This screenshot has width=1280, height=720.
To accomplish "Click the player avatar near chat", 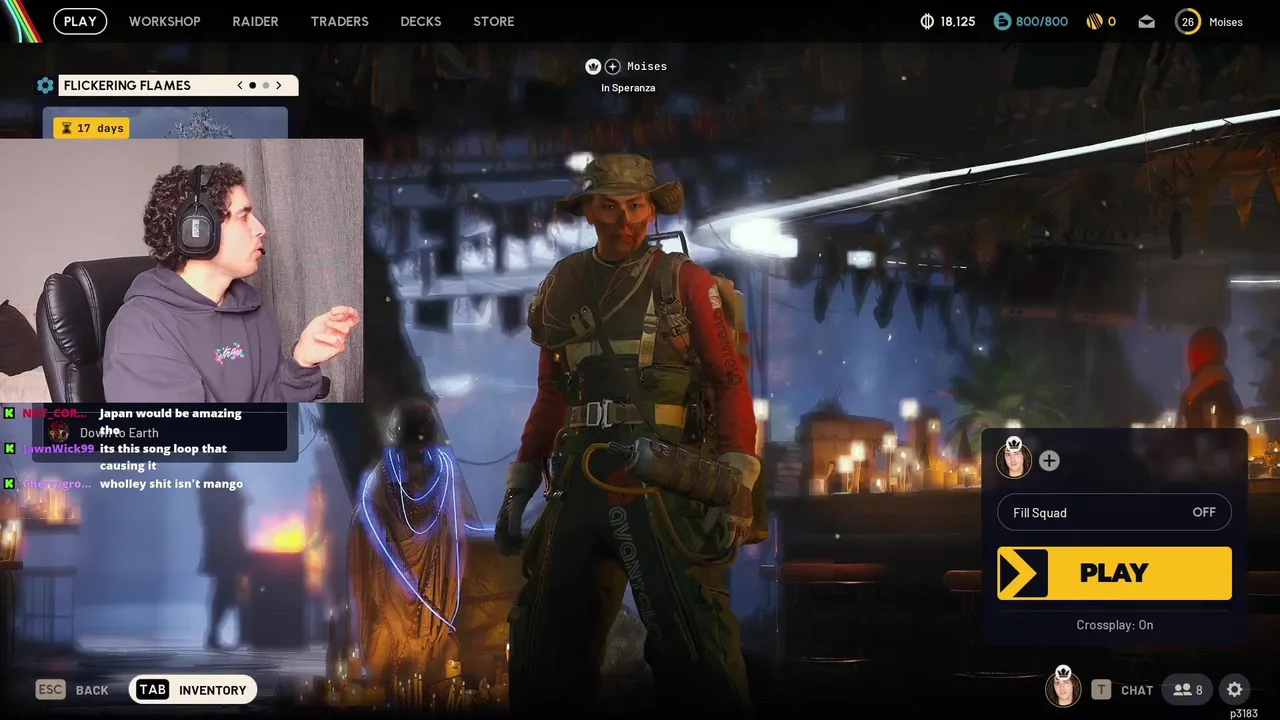I will [x=1063, y=688].
